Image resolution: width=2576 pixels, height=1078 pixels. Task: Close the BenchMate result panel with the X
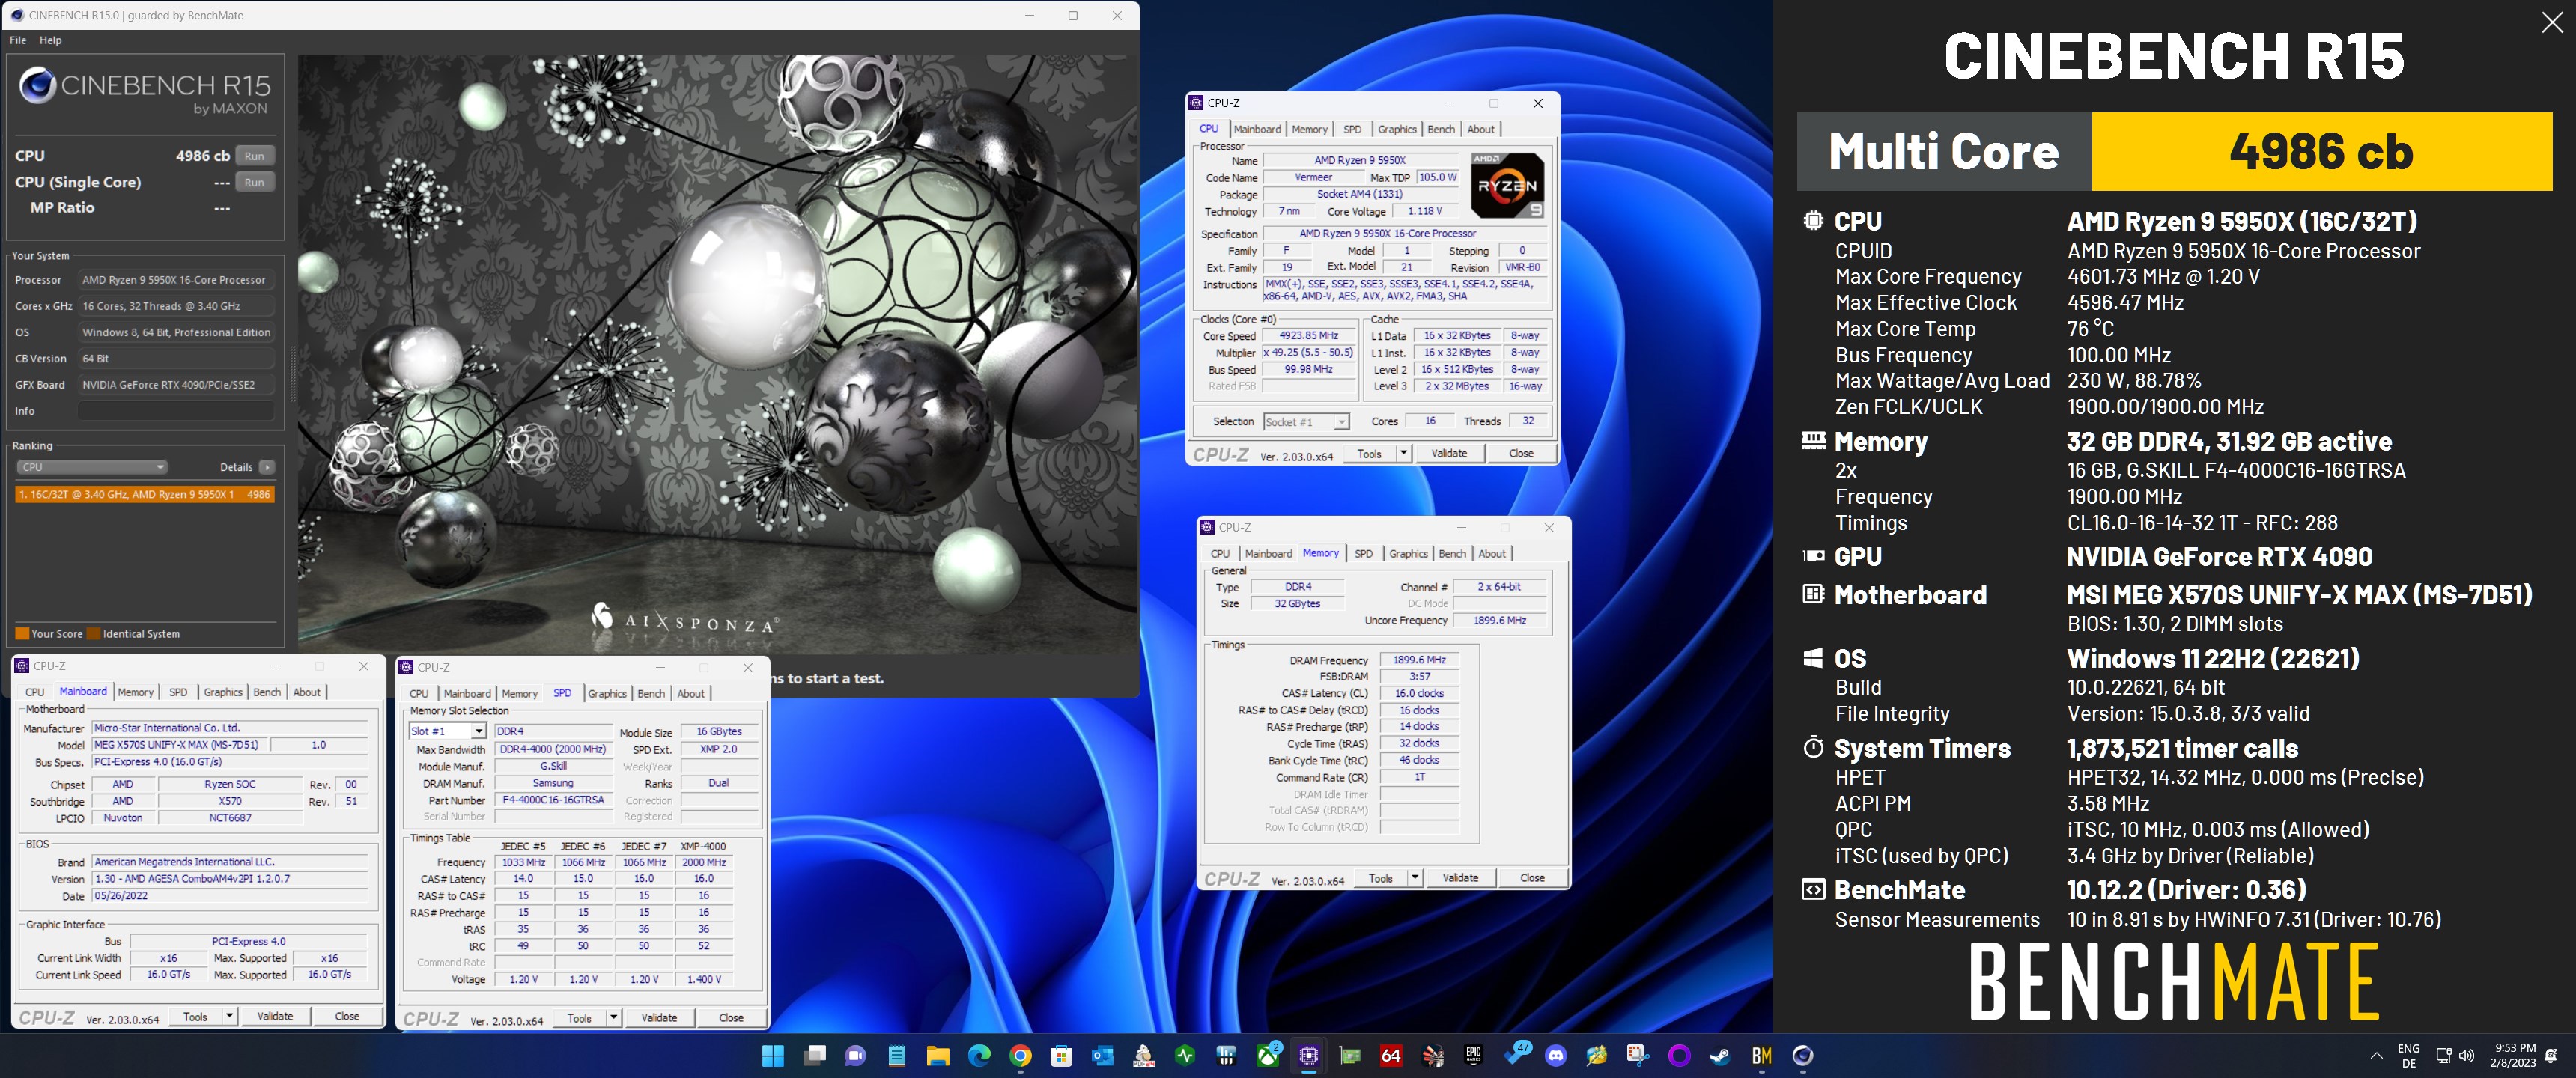click(2552, 23)
